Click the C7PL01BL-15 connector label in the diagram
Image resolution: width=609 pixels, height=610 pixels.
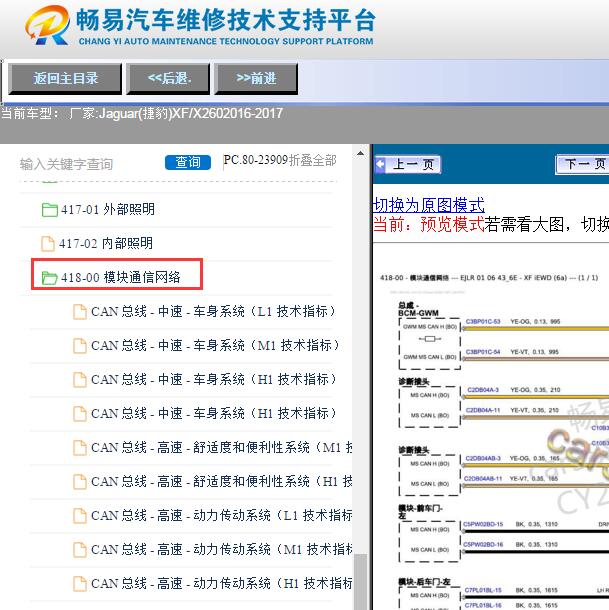tap(483, 590)
